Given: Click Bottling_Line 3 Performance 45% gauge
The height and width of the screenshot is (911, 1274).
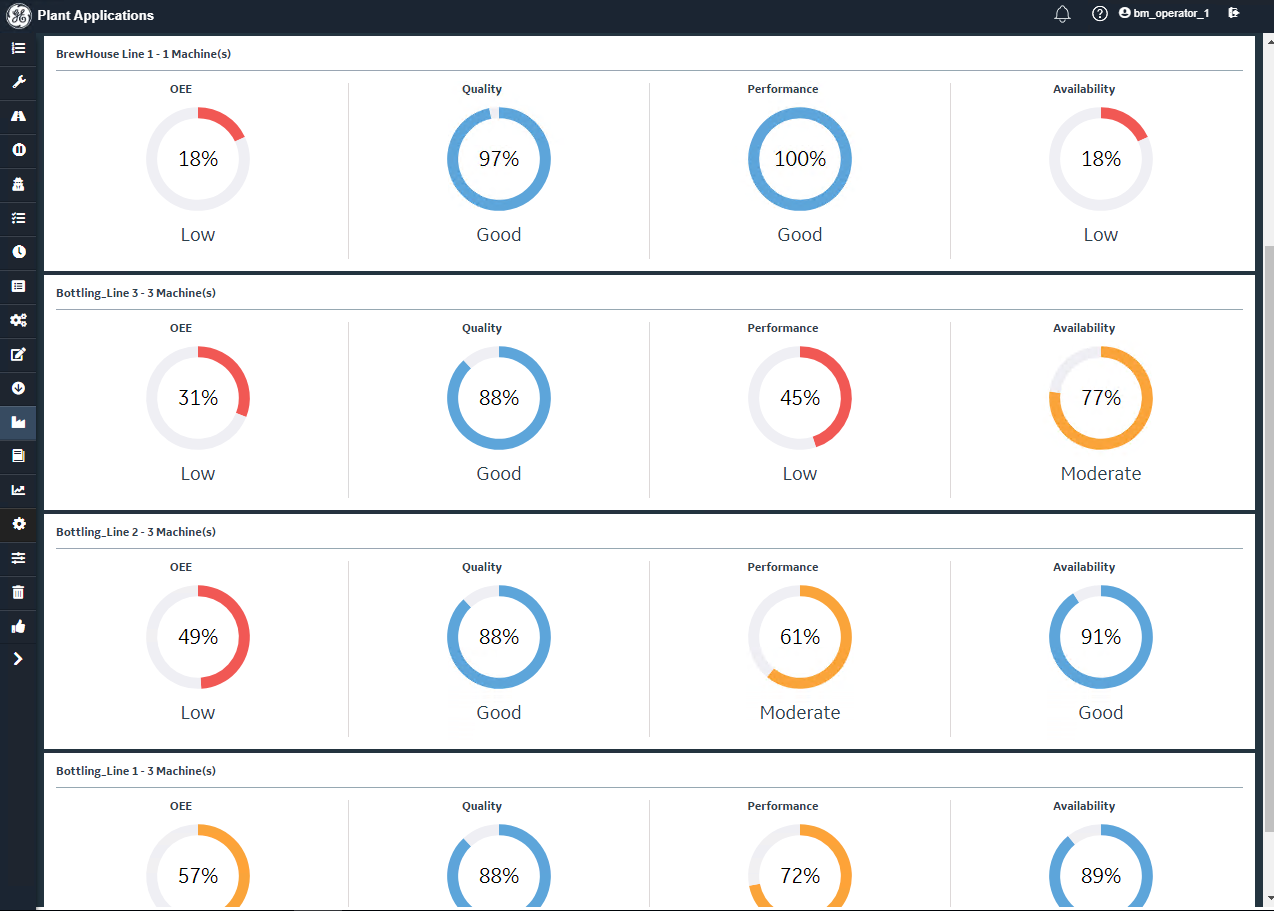Looking at the screenshot, I should 800,398.
